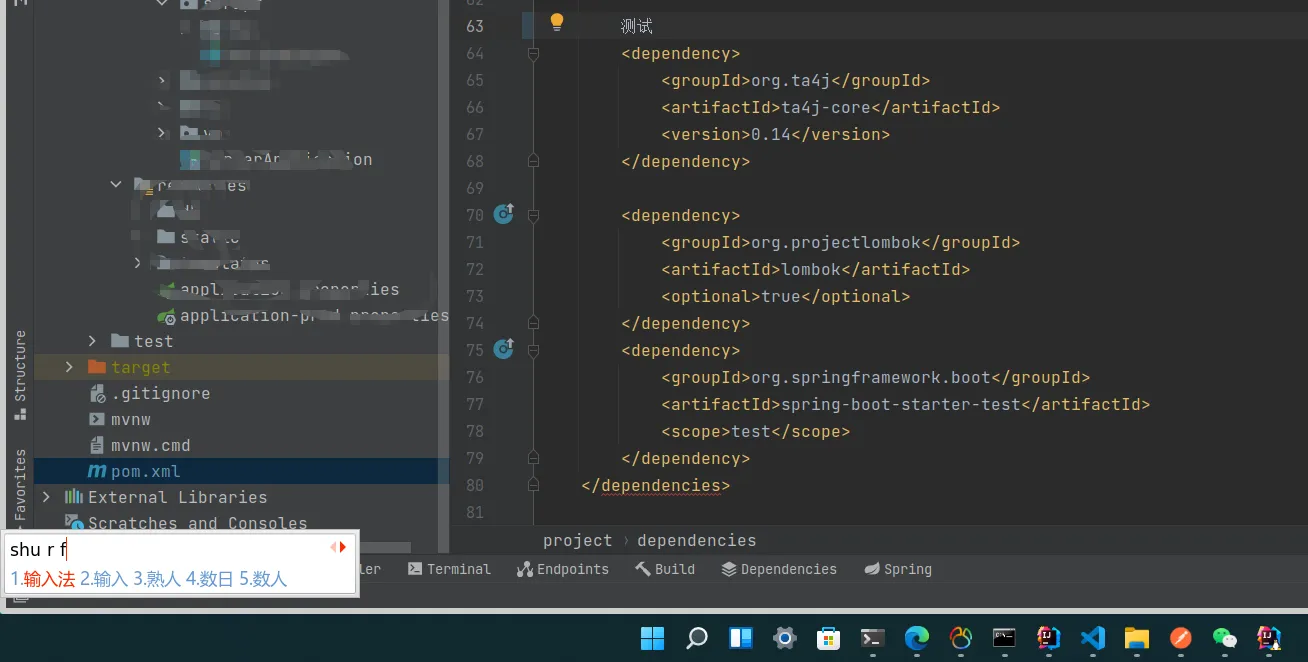This screenshot has width=1308, height=662.
Task: Open File Explorer from the taskbar
Action: (1136, 638)
